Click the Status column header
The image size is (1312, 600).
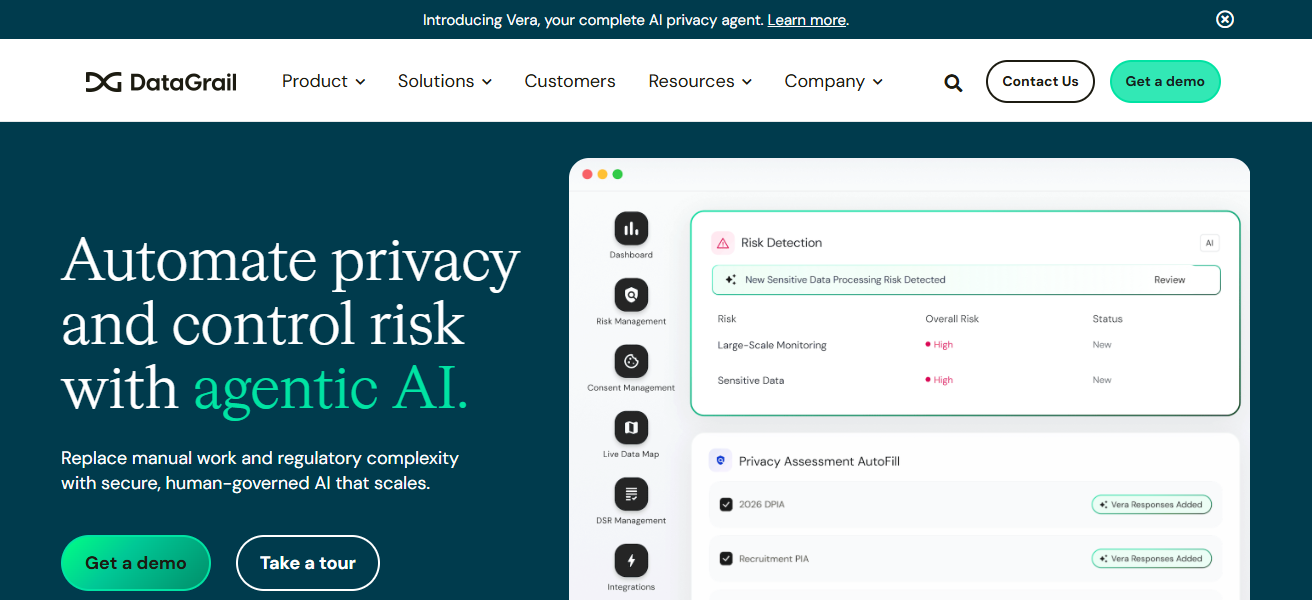1107,319
